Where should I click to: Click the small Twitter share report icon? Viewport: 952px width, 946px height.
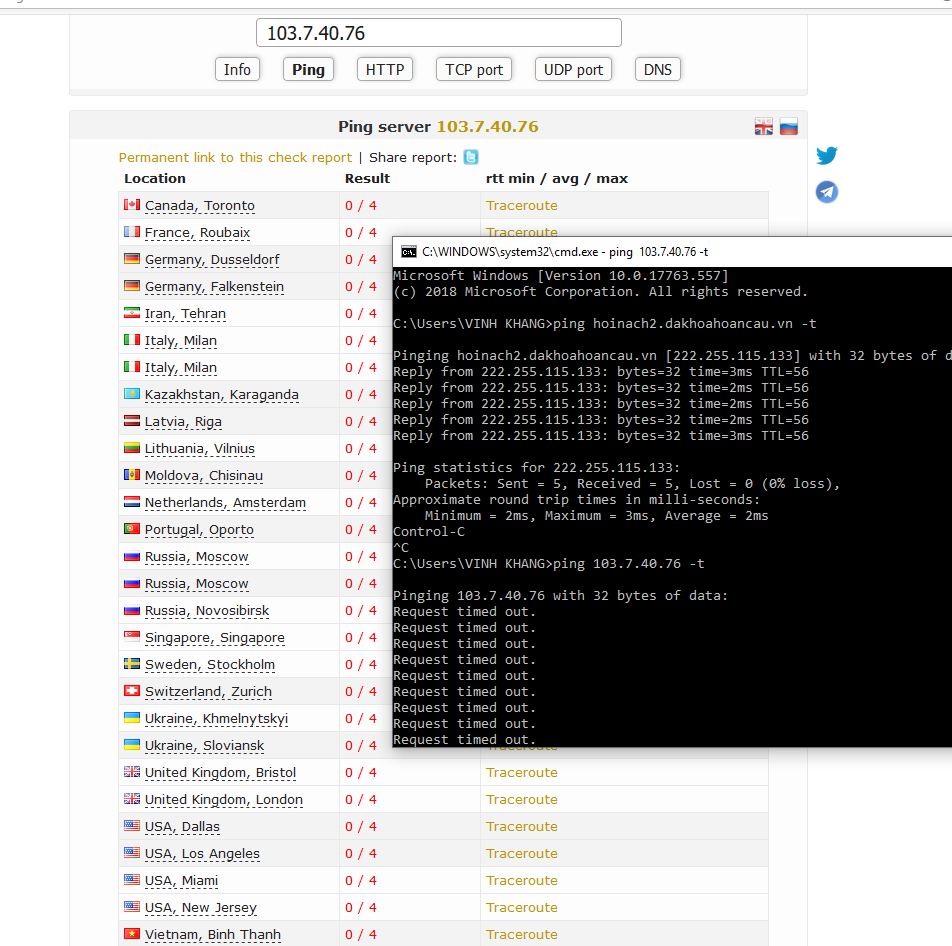click(471, 157)
